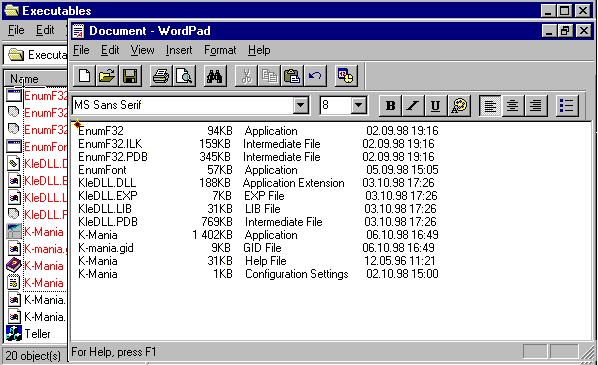Insert date and time icon
Screen dimensions: 598x365
pos(346,76)
